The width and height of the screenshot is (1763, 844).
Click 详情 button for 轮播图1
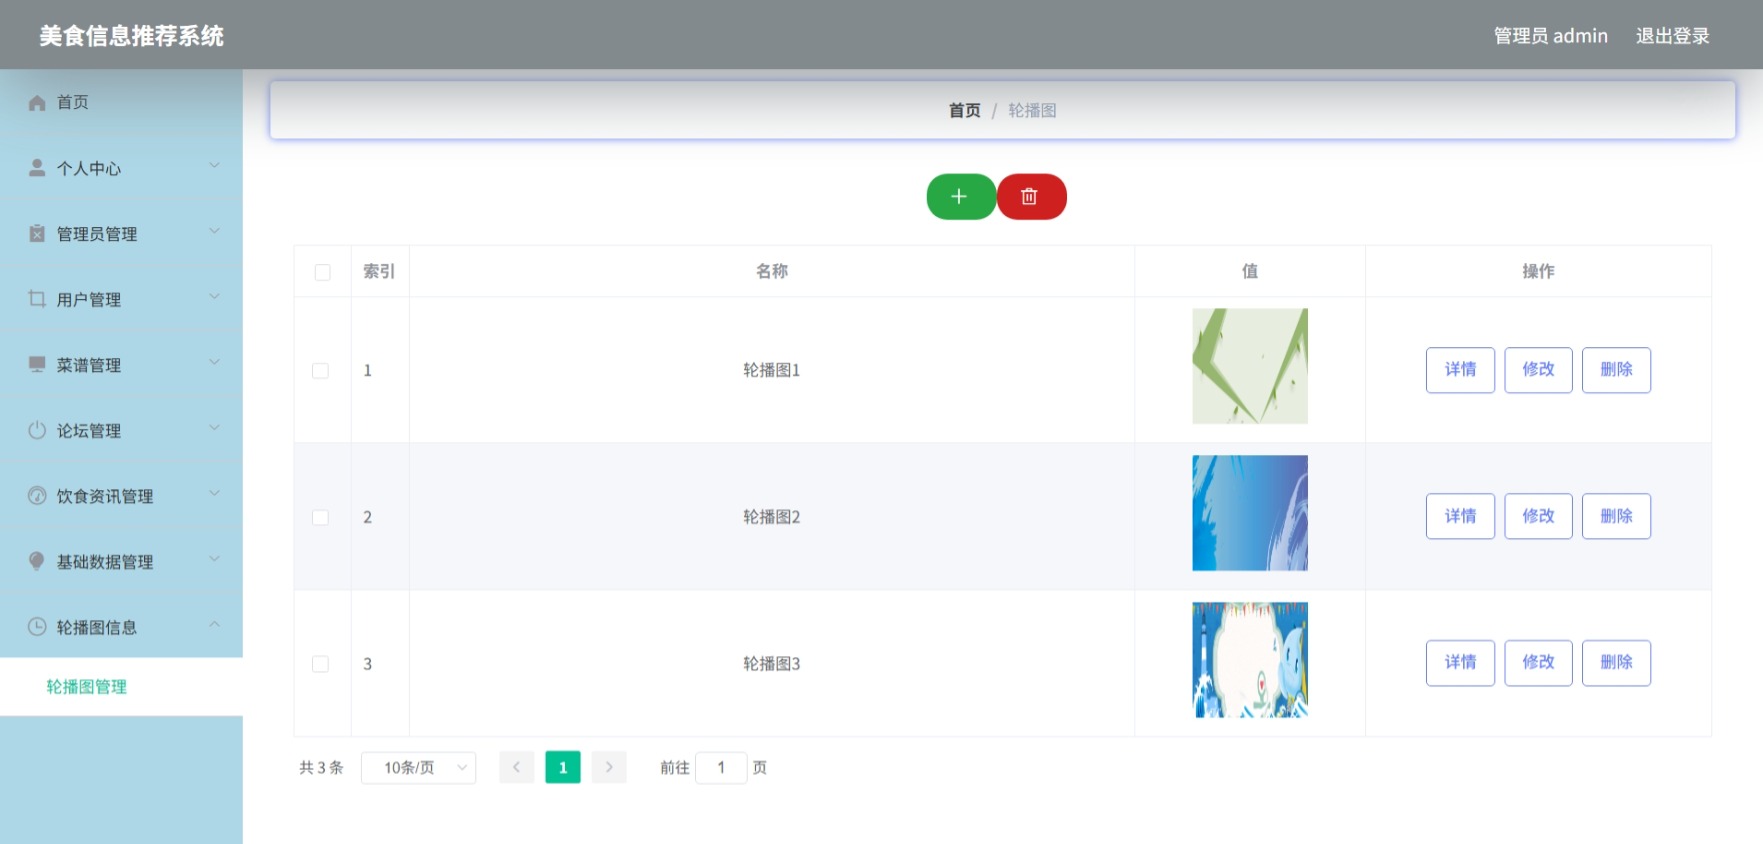(1460, 370)
